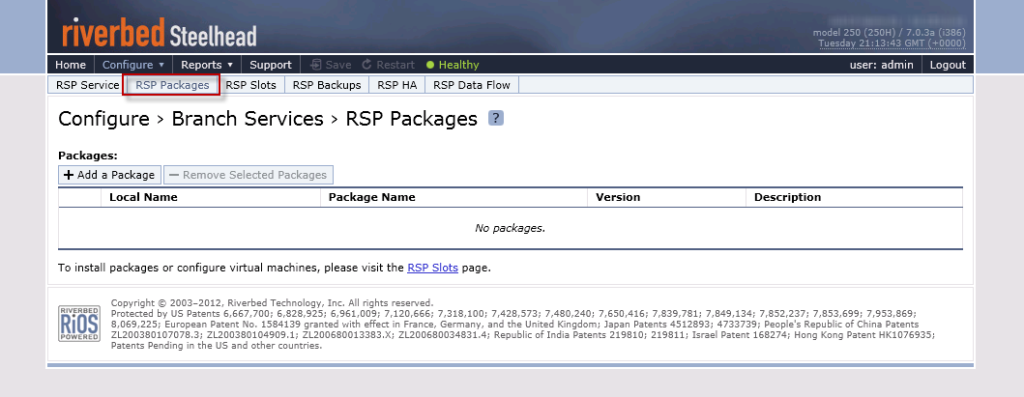Screen dimensions: 1024x397
Task: Click the model 250 (250H) version text
Action: click(x=889, y=33)
